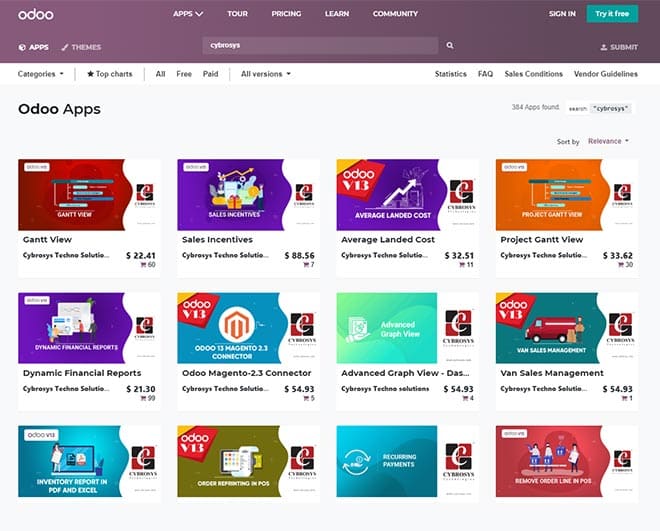Click the search field containing cybrosys

point(320,46)
